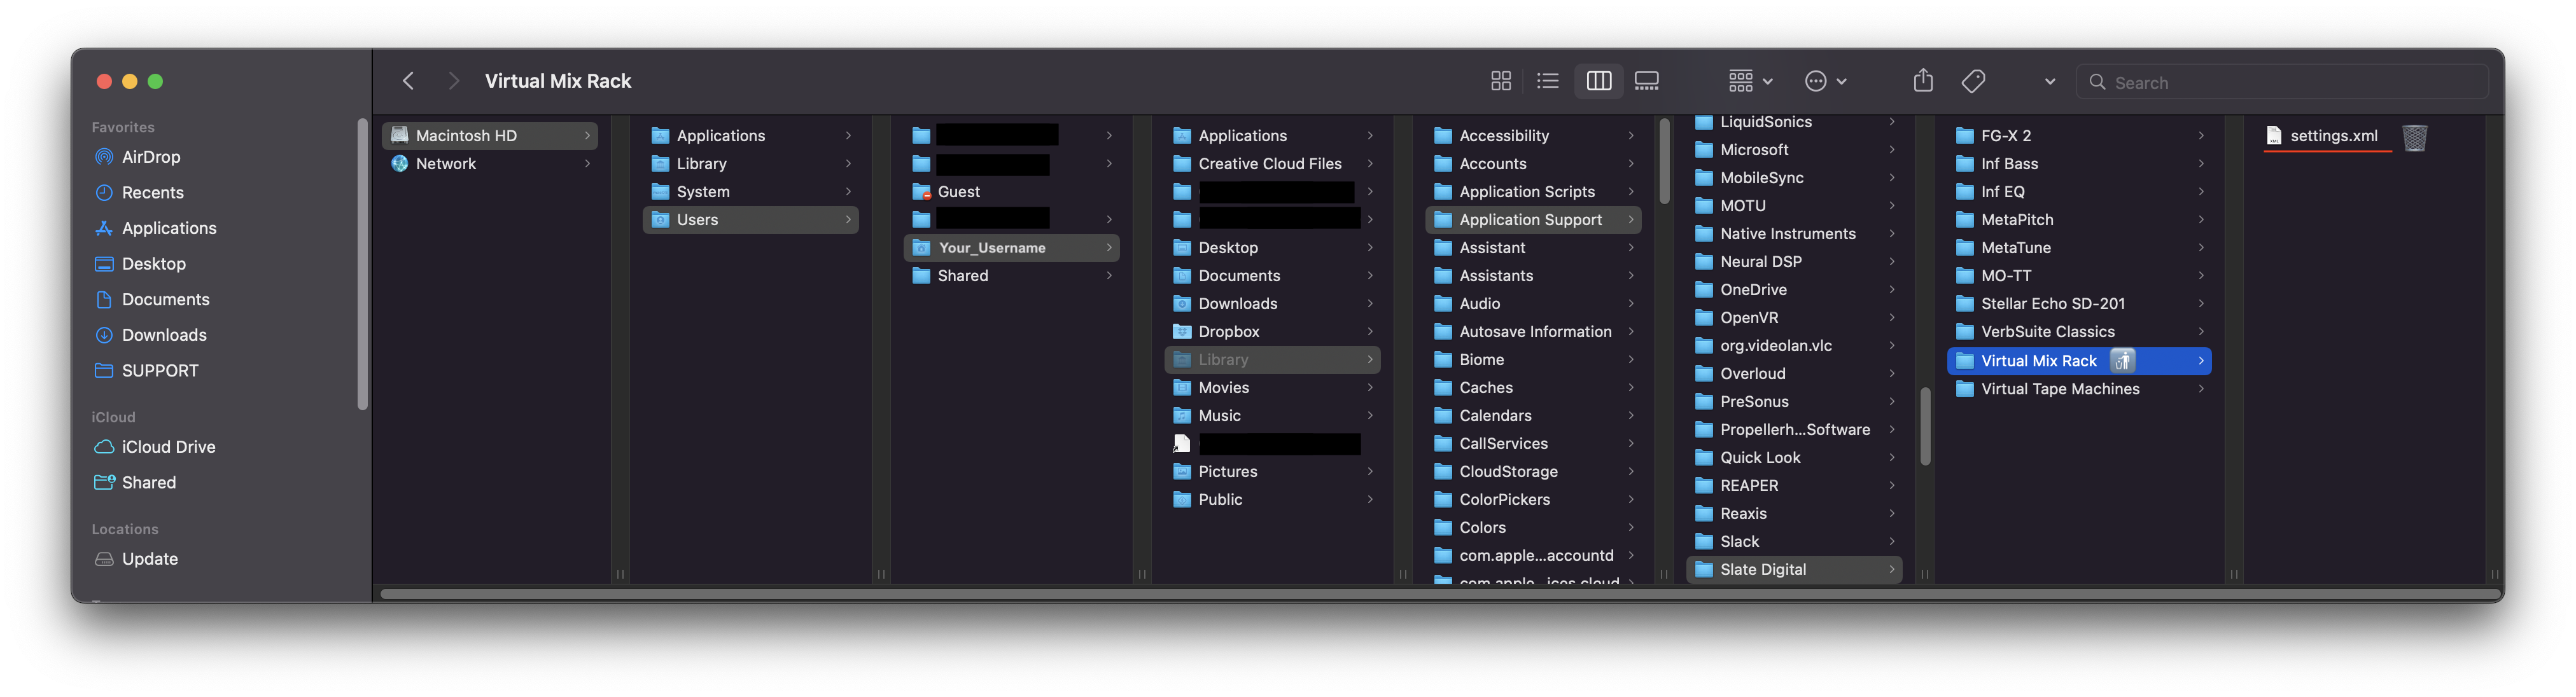Select Network in the first column
The image size is (2576, 697).
tap(445, 164)
